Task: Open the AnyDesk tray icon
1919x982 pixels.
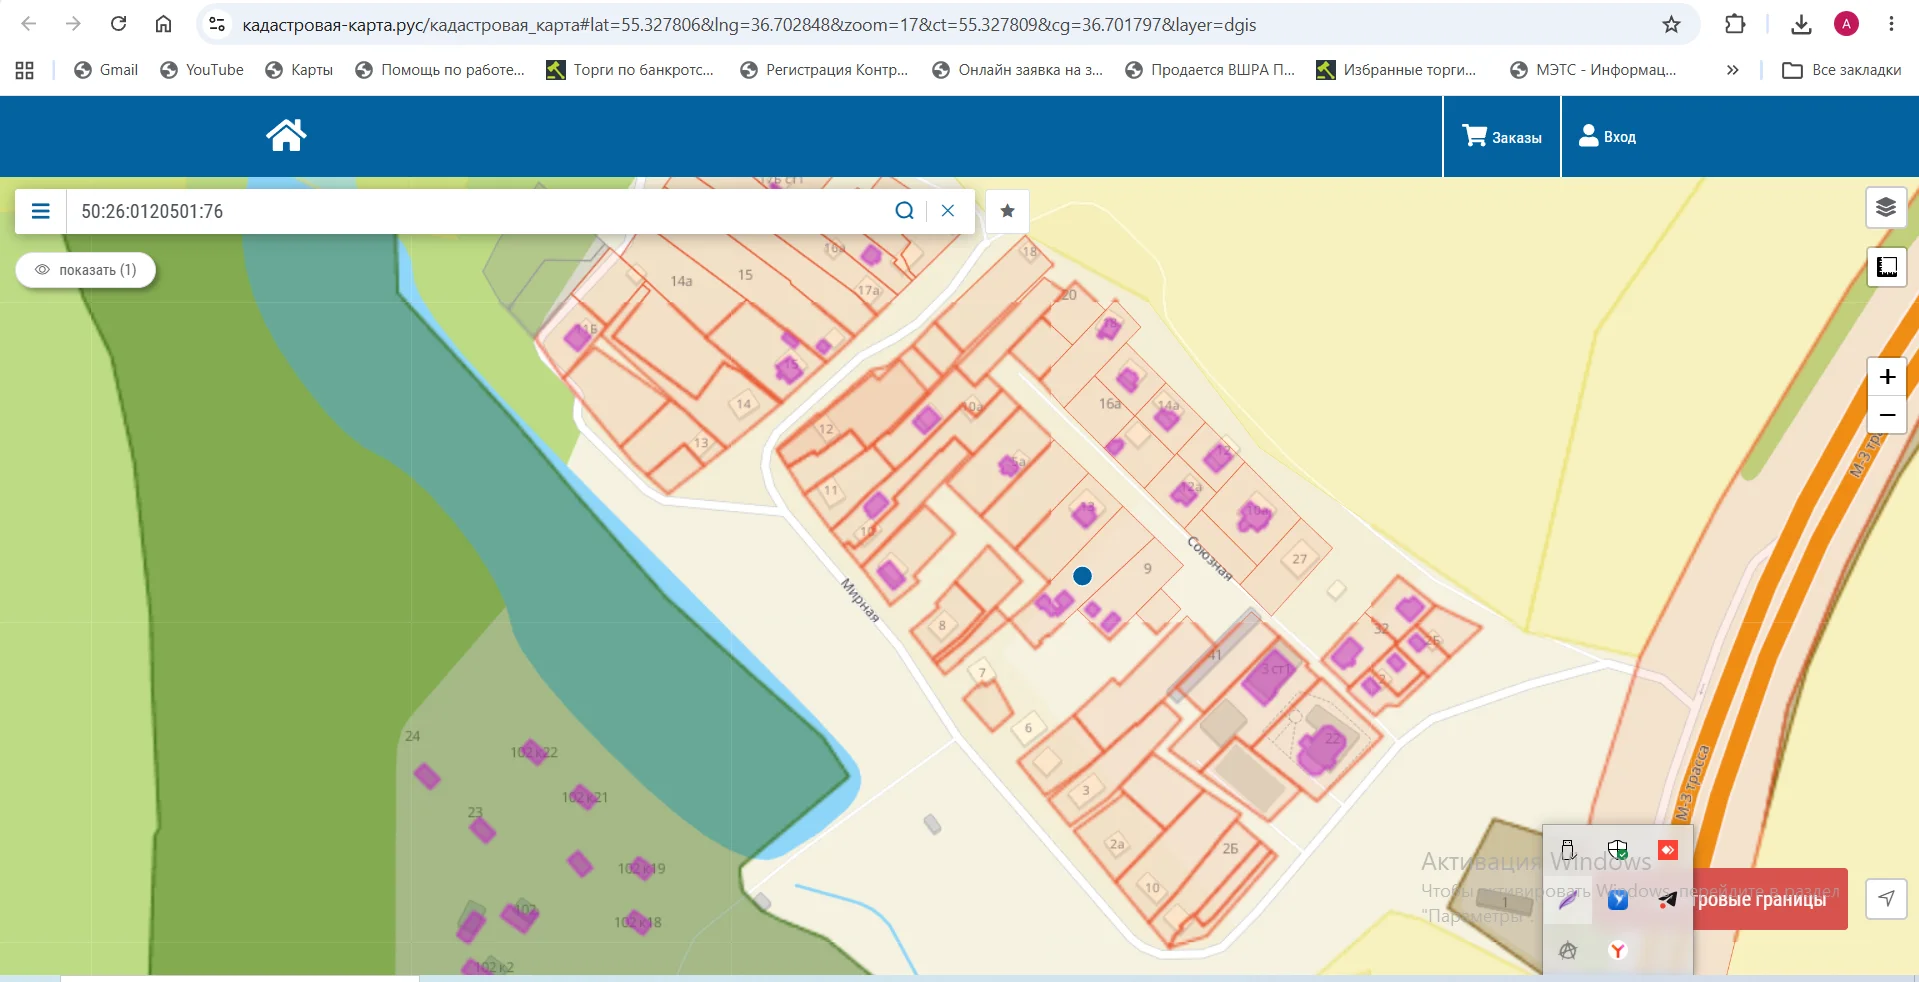Action: (x=1668, y=850)
